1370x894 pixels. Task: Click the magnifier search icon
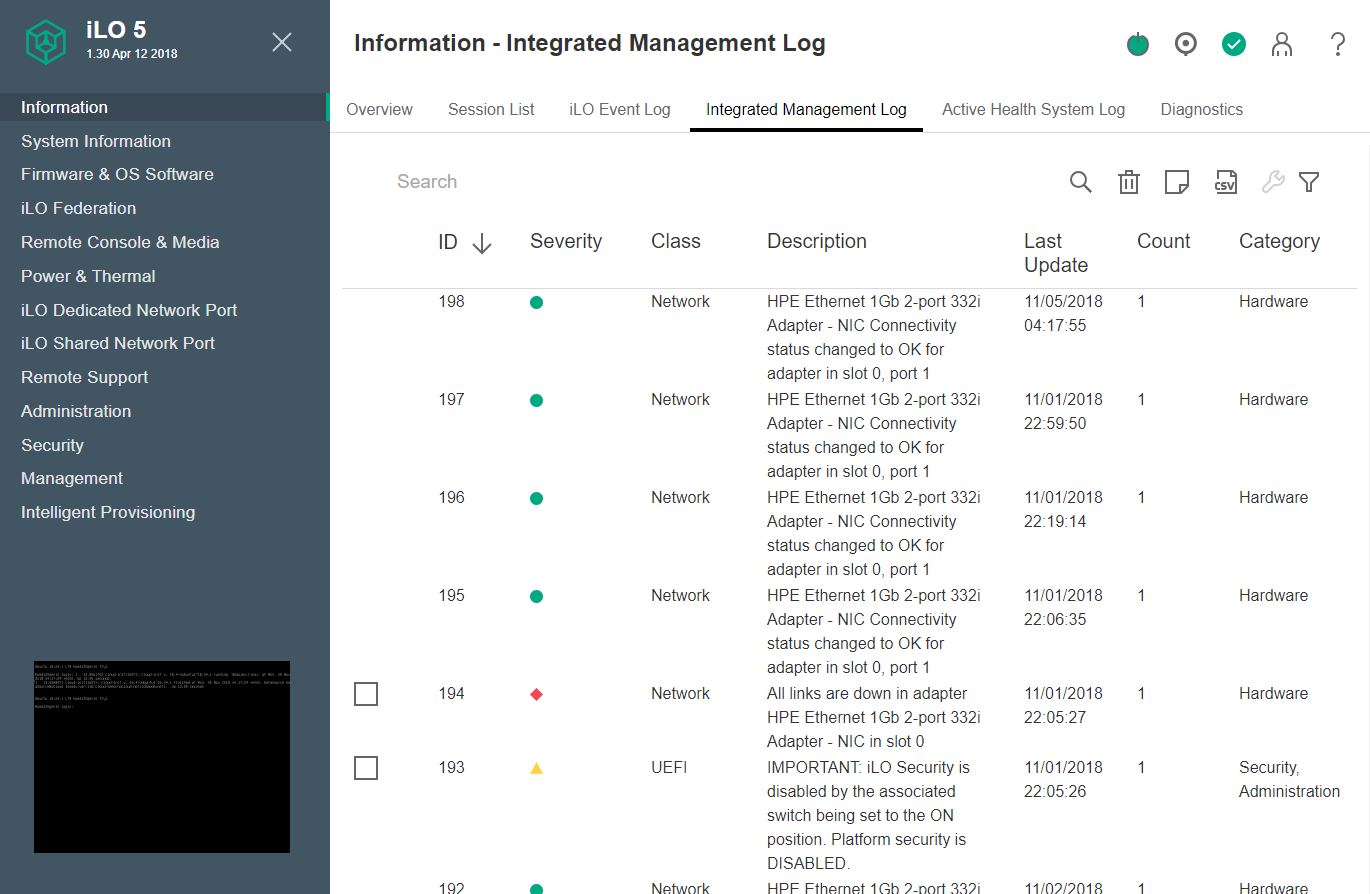point(1080,182)
